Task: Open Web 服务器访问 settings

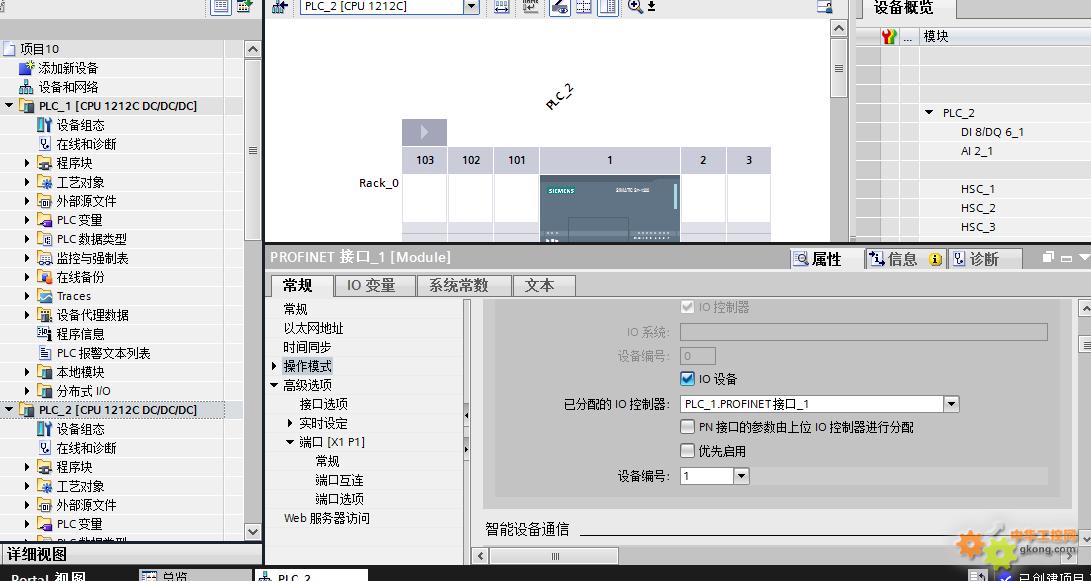Action: (326, 518)
